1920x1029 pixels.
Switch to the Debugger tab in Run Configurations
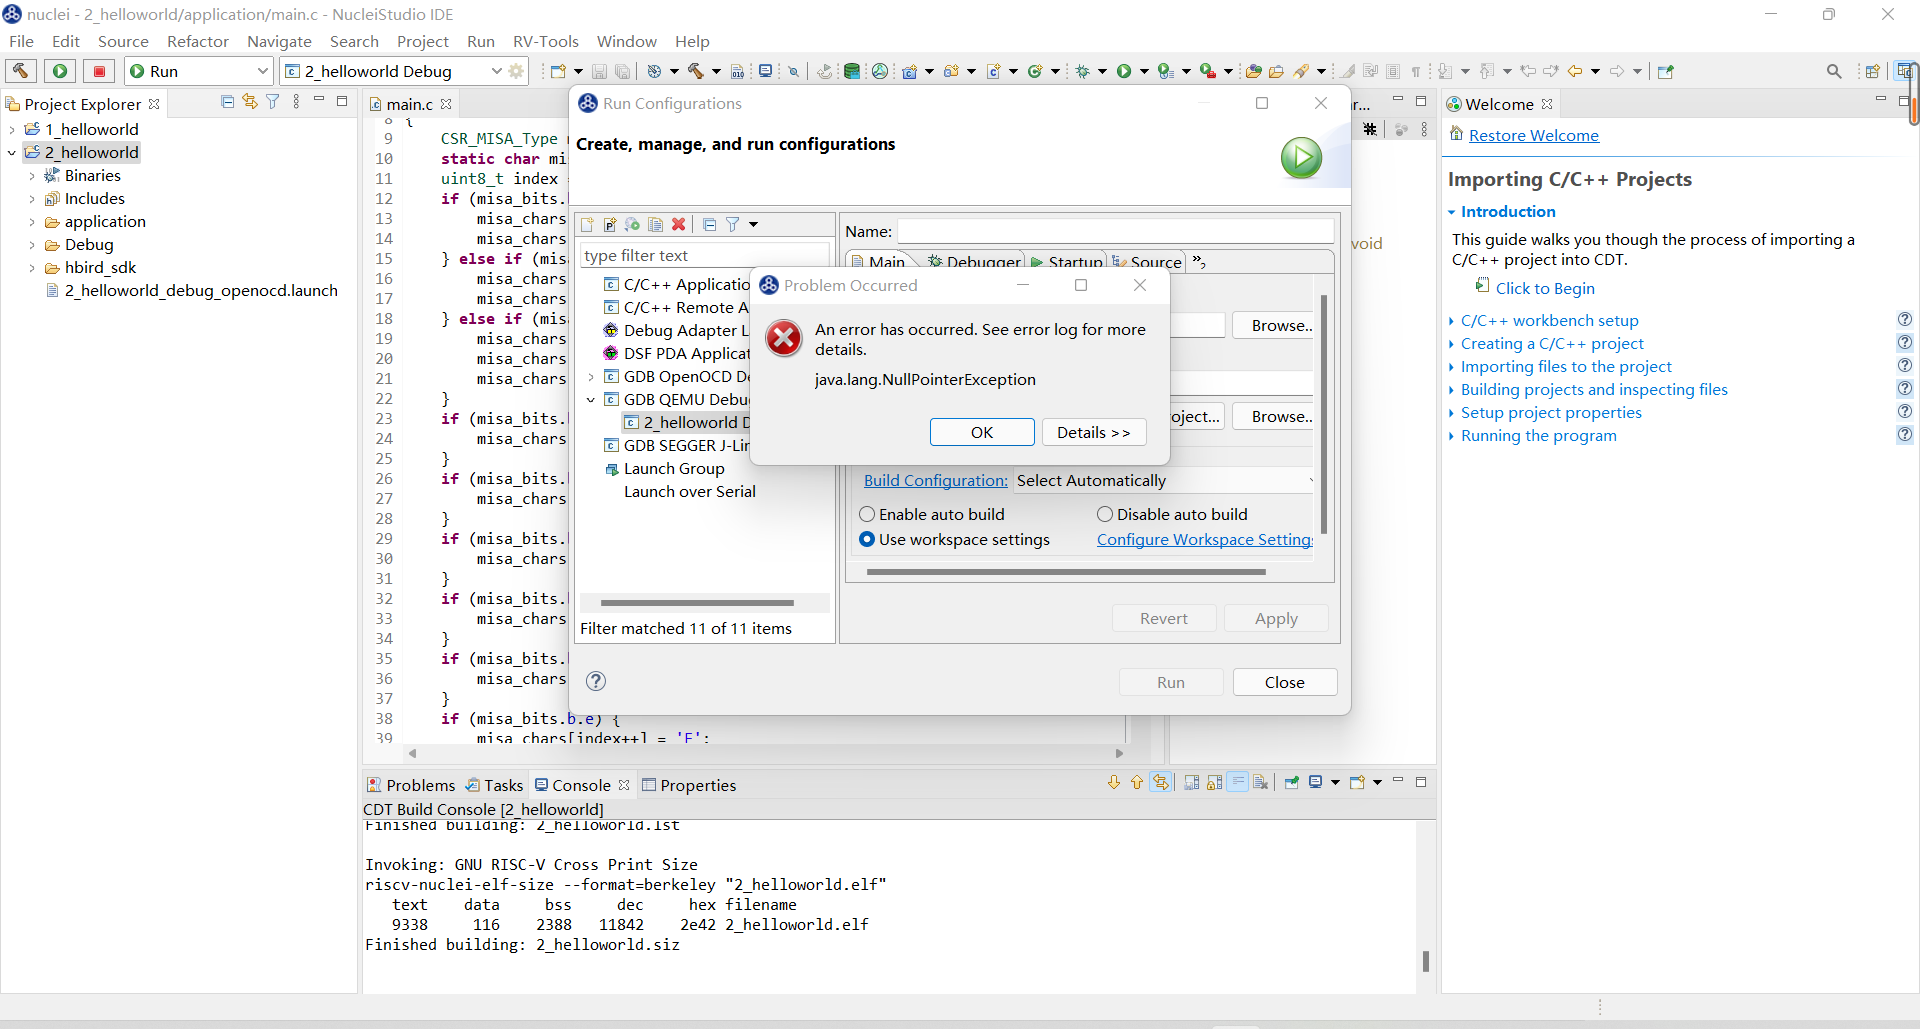(x=974, y=262)
